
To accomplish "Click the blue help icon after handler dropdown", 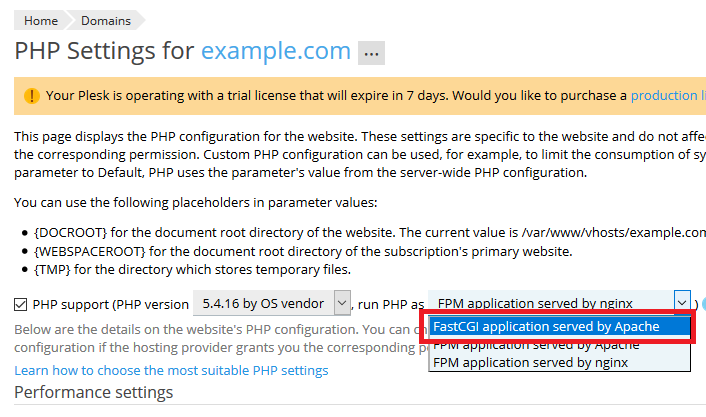I will 703,303.
